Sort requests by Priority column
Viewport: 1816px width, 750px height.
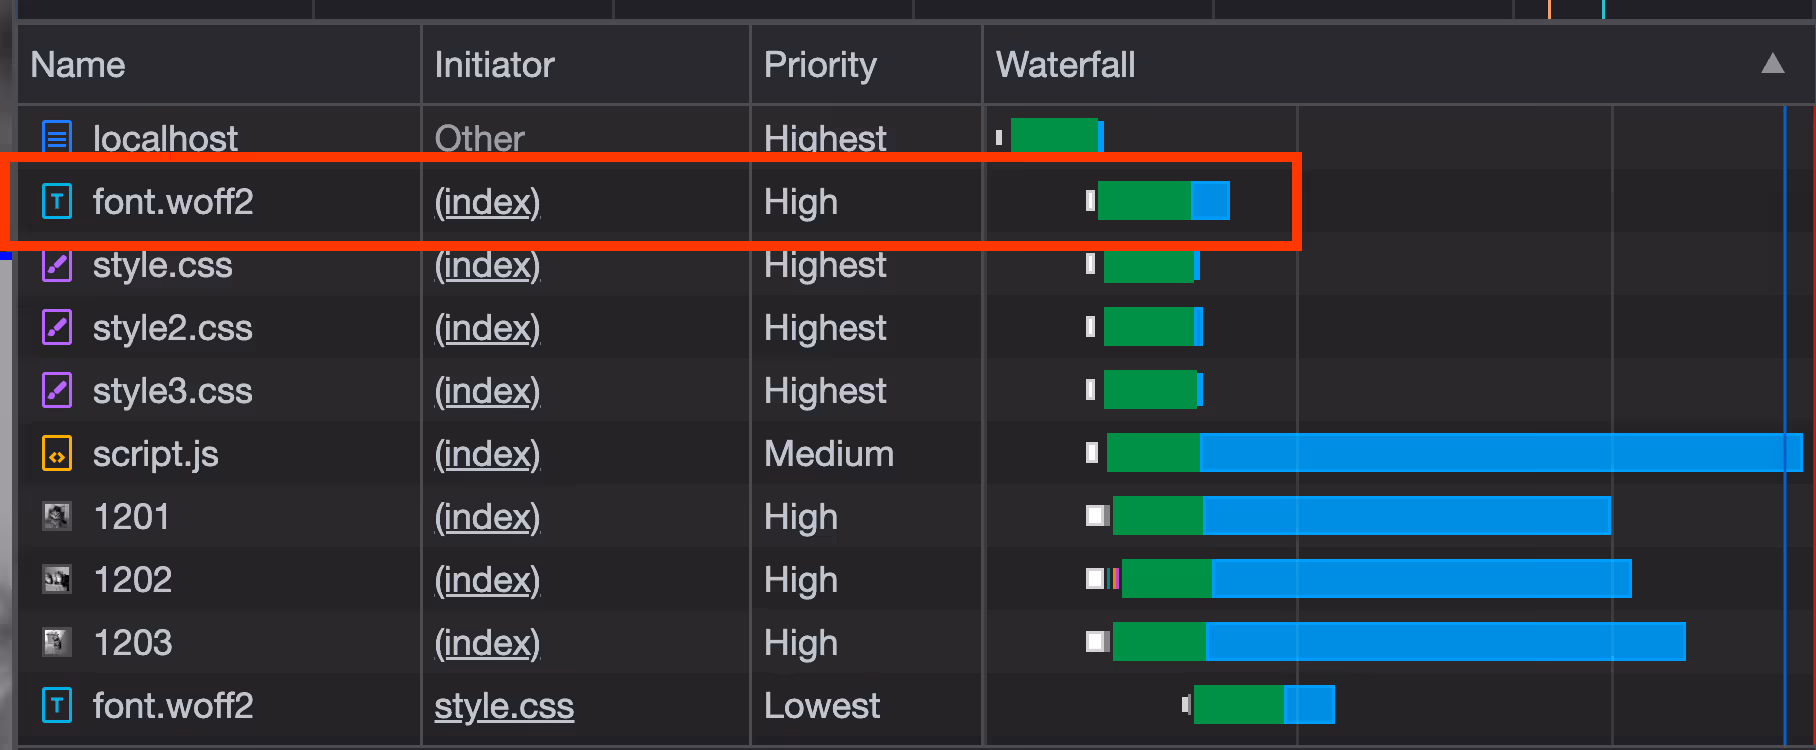[820, 65]
